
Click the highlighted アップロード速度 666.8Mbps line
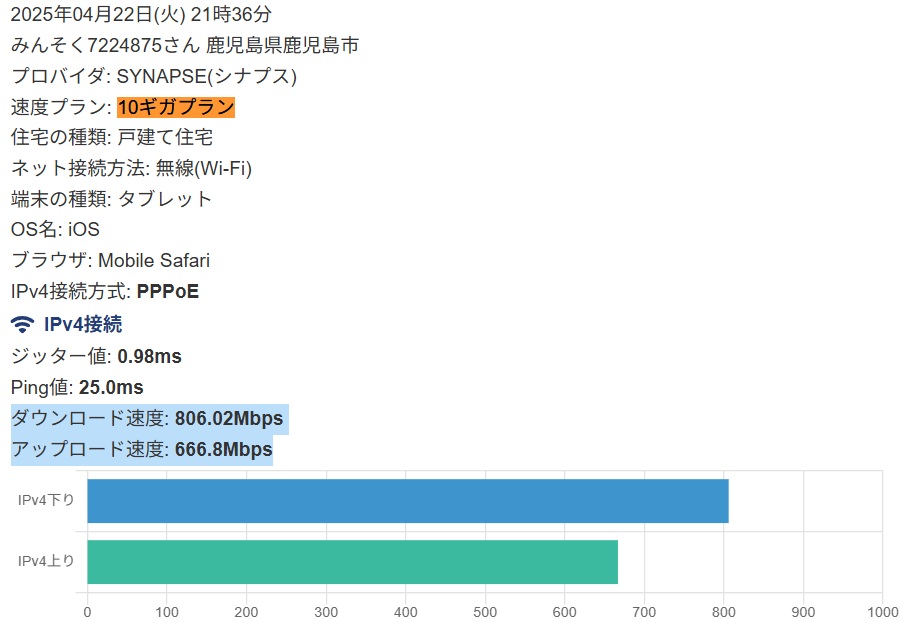pyautogui.click(x=141, y=450)
